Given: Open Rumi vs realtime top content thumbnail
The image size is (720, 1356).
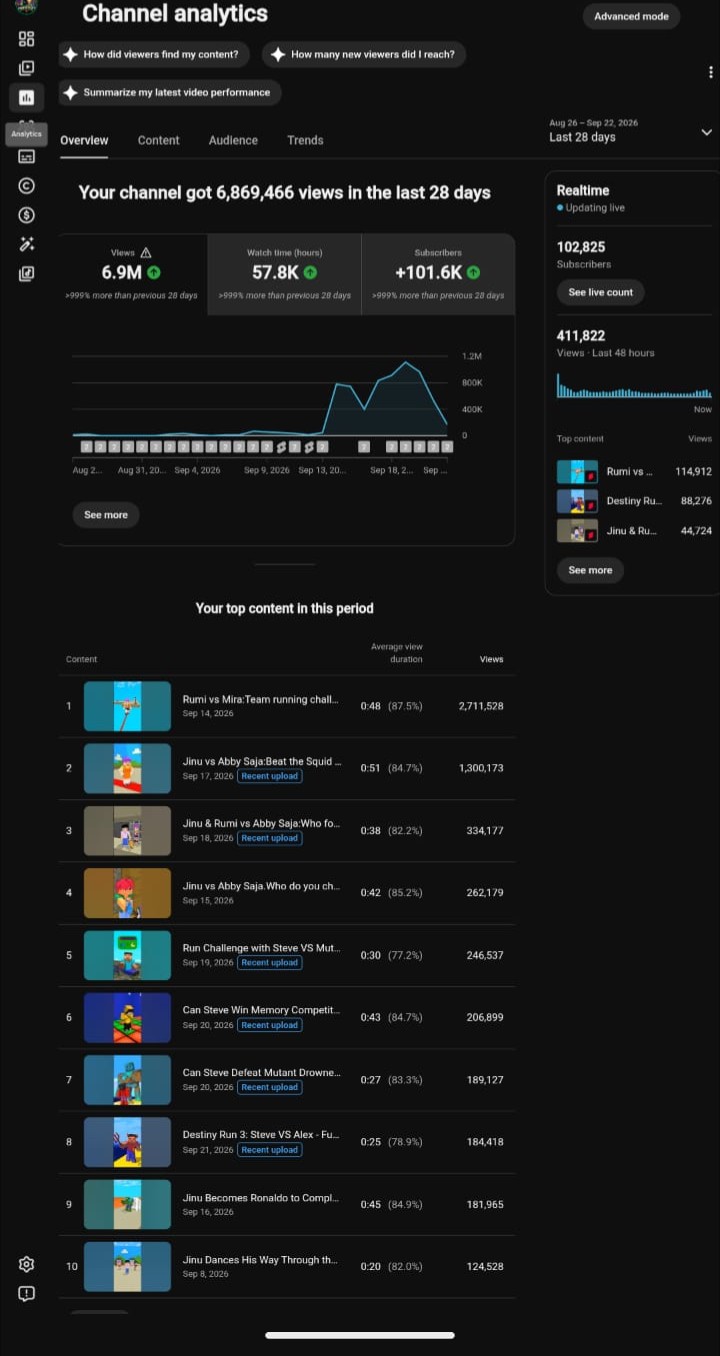Looking at the screenshot, I should tap(577, 472).
